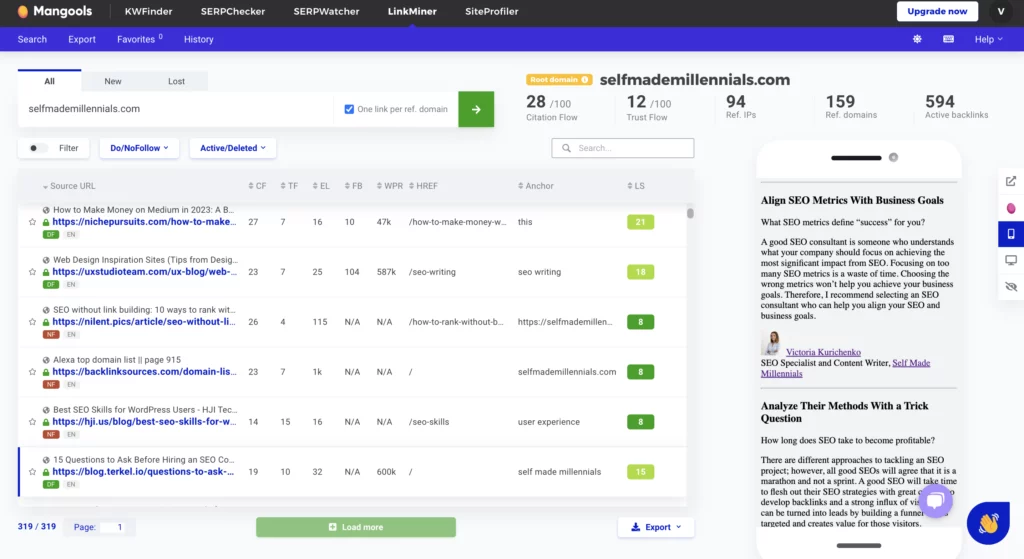Click the backlinks table scrollbar
This screenshot has width=1024, height=559.
690,213
